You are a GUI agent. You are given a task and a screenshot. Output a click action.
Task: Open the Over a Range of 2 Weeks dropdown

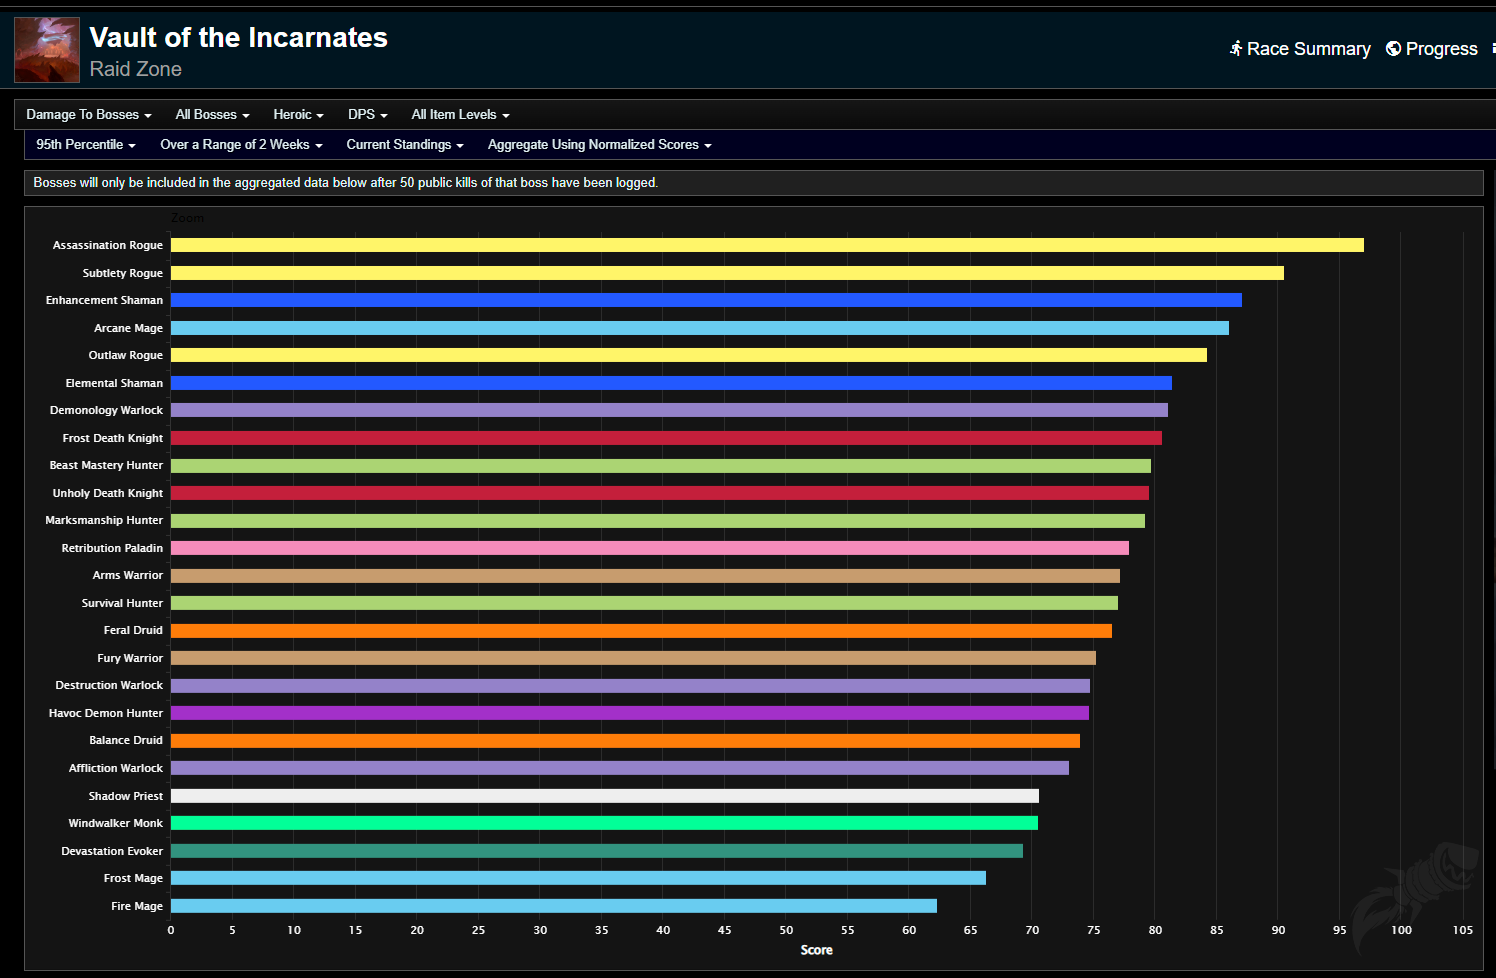pos(240,145)
